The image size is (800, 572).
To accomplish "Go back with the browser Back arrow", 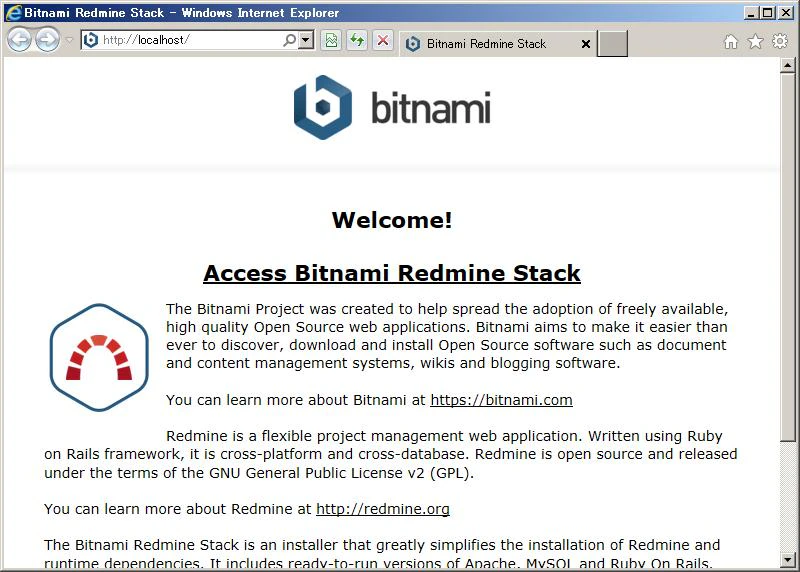I will tap(19, 40).
